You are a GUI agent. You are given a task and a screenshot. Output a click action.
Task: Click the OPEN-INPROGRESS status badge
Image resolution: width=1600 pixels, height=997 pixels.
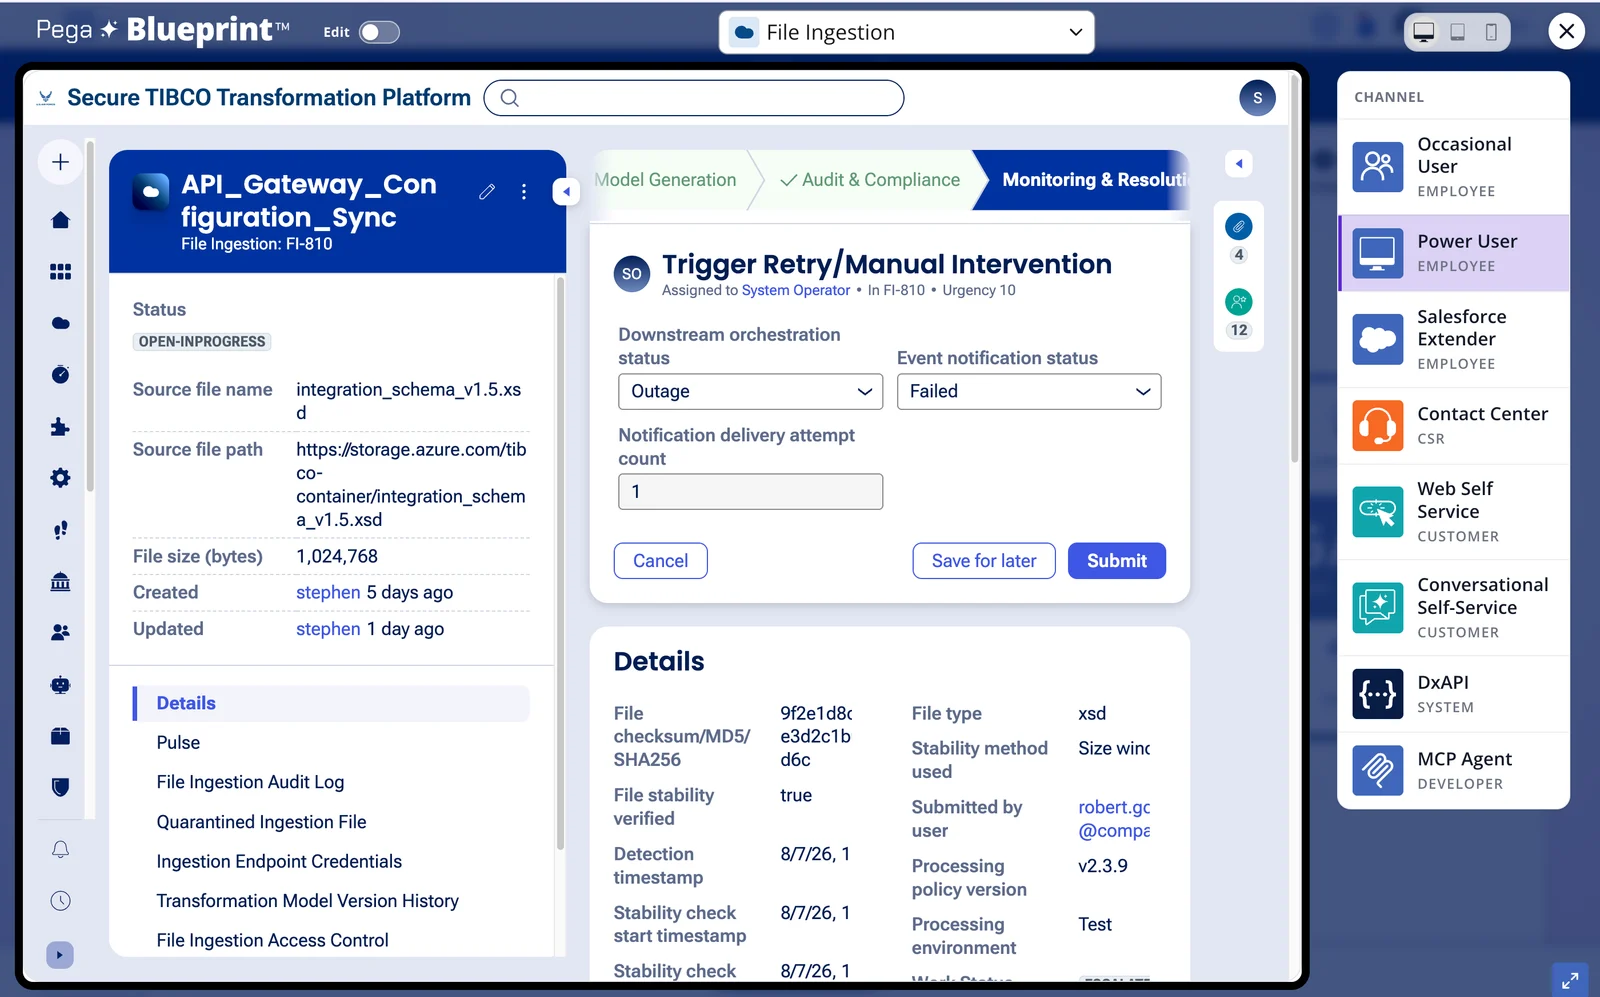tap(202, 342)
